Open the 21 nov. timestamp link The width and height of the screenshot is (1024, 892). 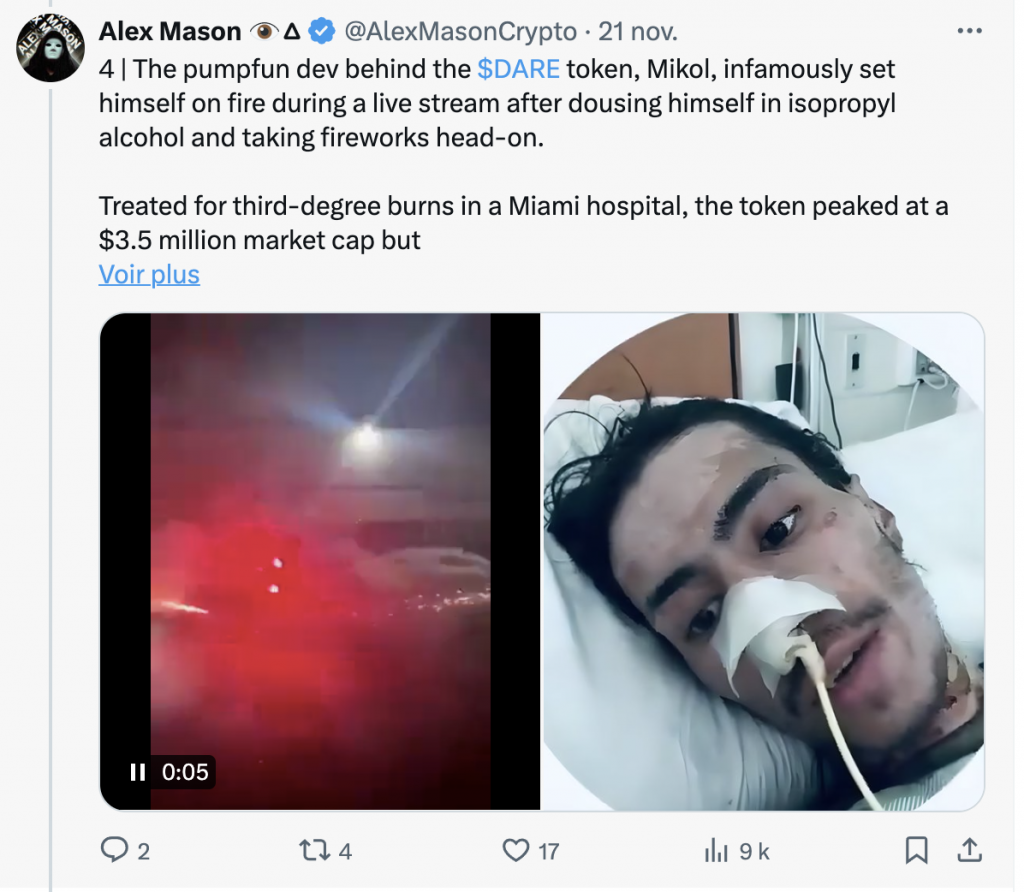638,32
